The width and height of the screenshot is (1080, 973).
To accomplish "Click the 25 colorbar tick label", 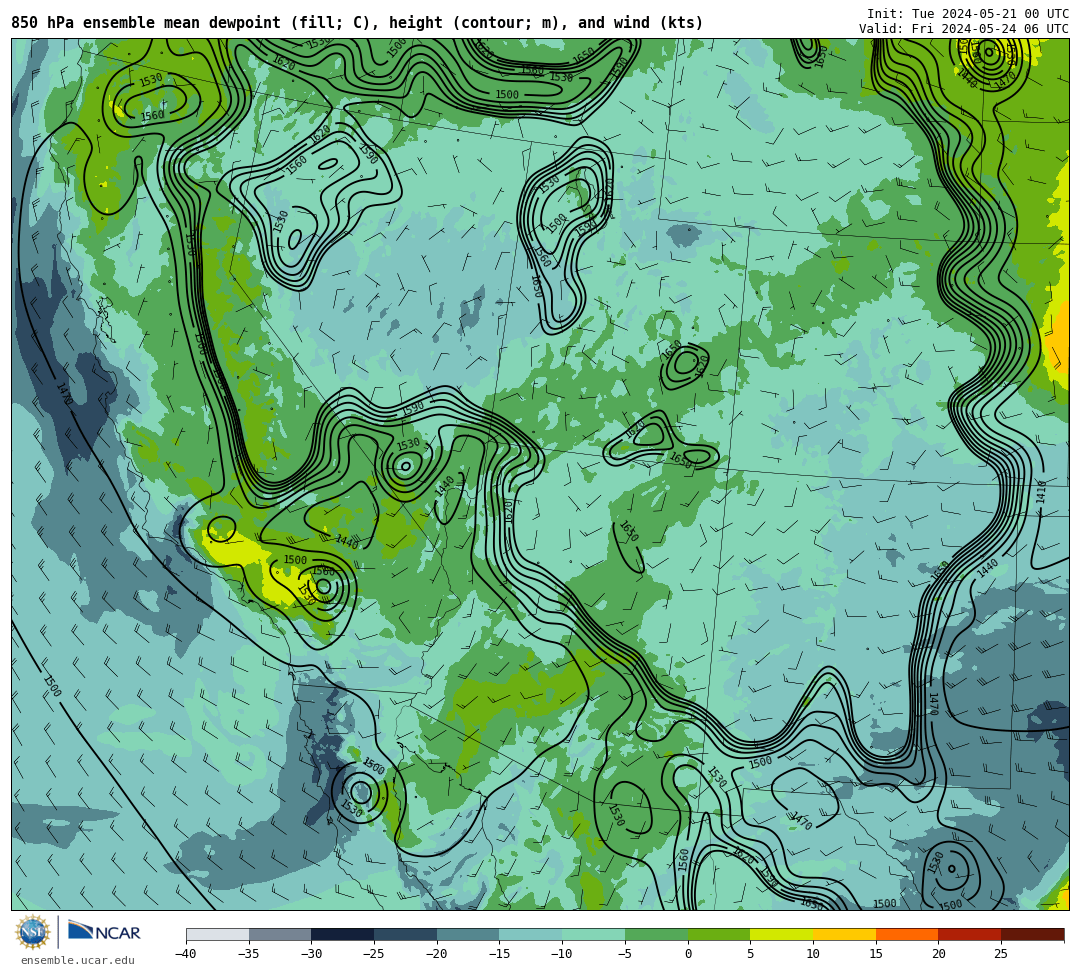I will 1001,954.
